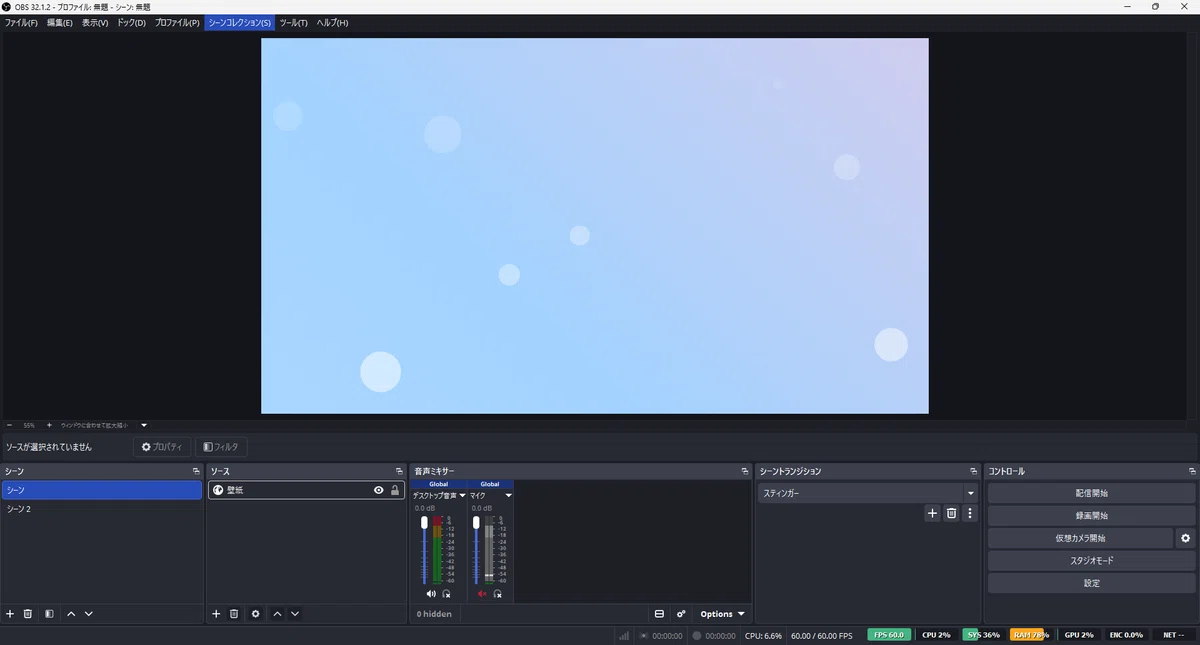Open the デスクトップ音声 channel dropdown
The width and height of the screenshot is (1200, 645).
point(462,495)
